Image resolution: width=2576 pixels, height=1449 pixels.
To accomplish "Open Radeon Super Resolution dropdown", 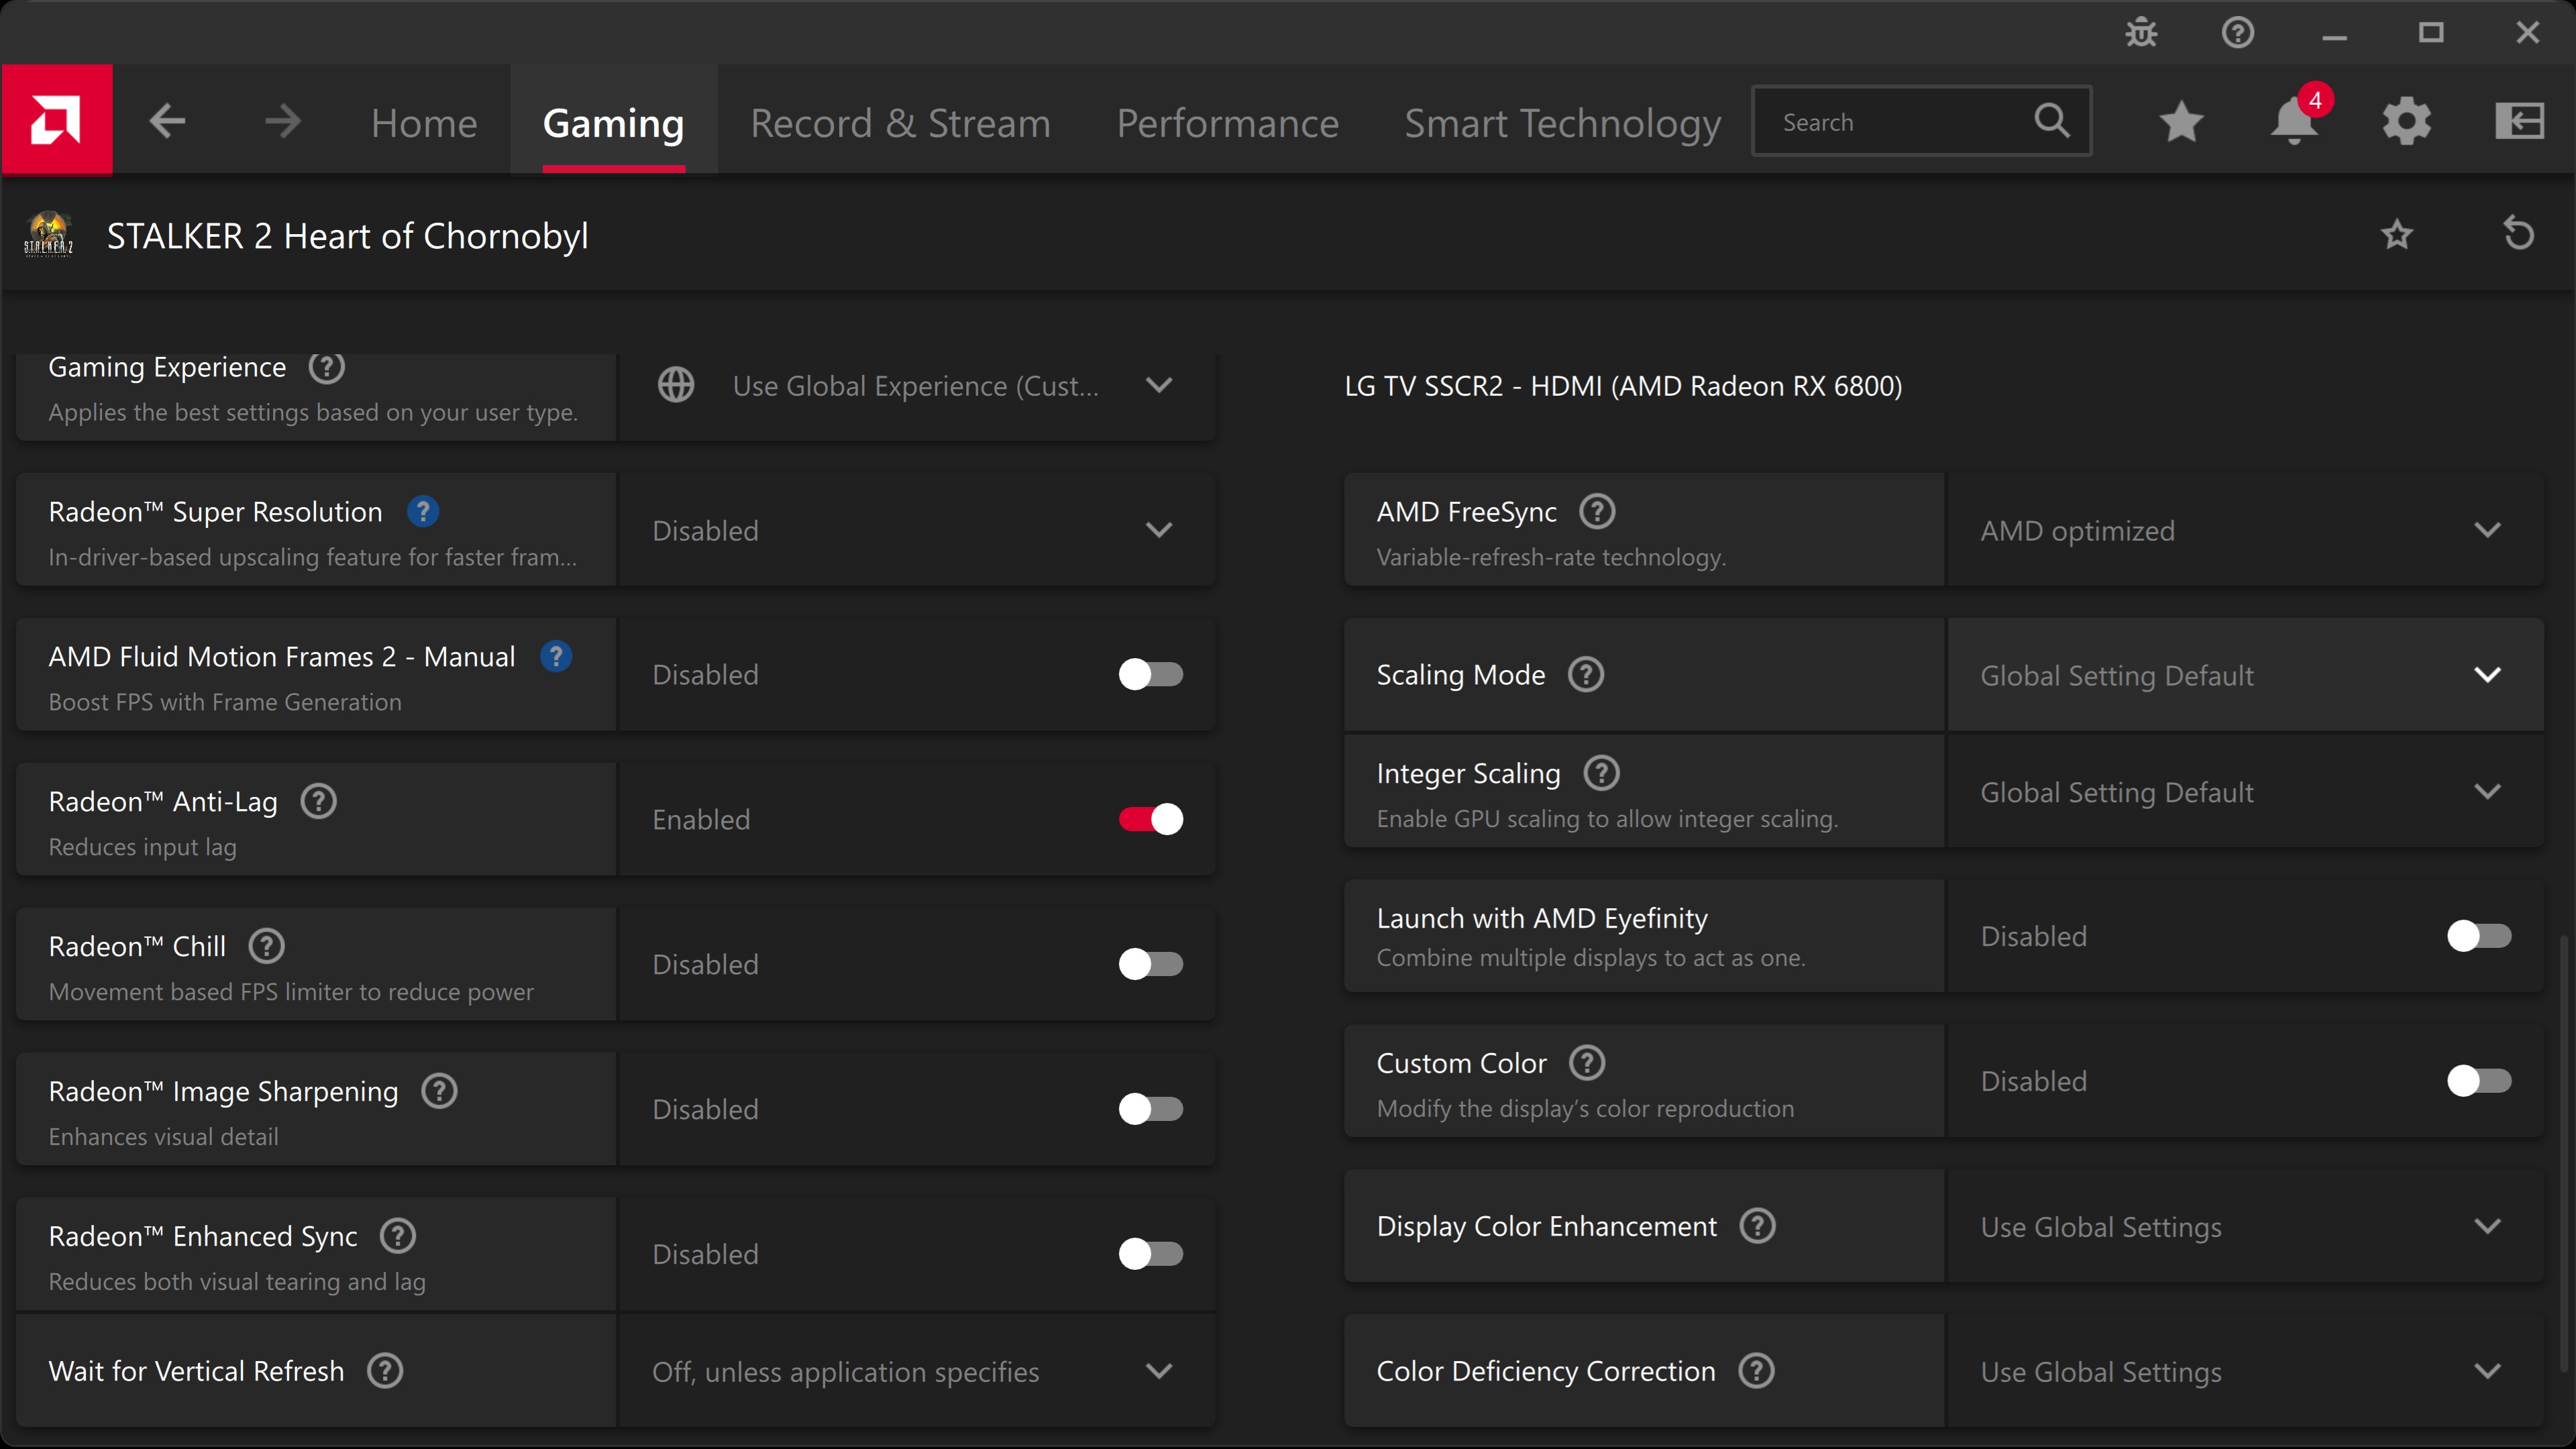I will tap(917, 530).
